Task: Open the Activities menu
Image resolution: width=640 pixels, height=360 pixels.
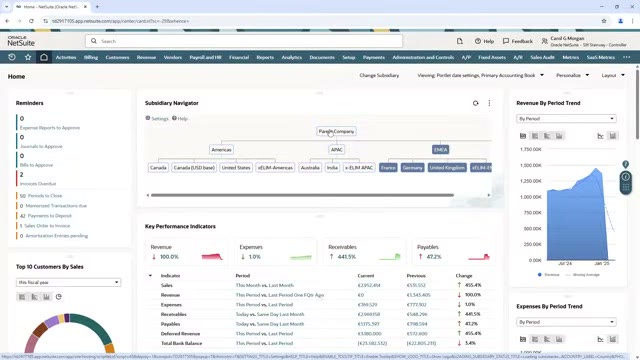Action: point(66,57)
